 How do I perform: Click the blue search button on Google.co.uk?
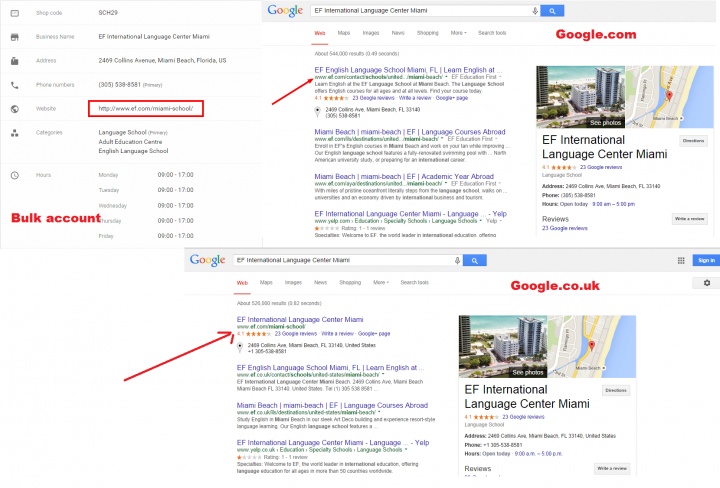[474, 261]
